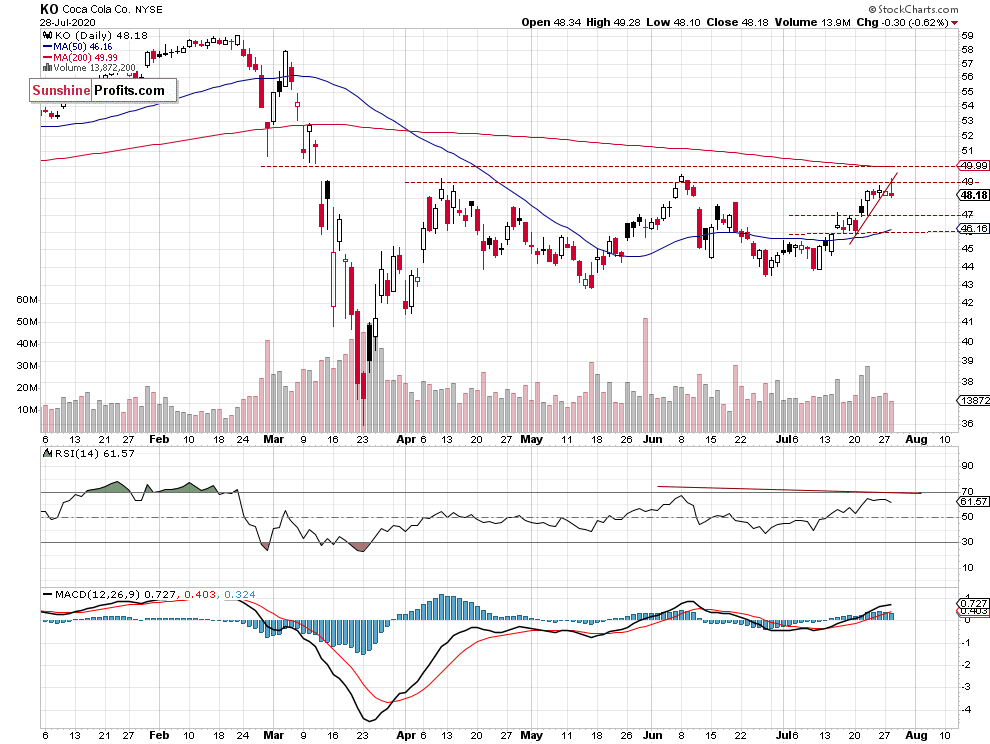The width and height of the screenshot is (990, 744).
Task: Click the 30 level on the RSI axis
Action: [967, 541]
